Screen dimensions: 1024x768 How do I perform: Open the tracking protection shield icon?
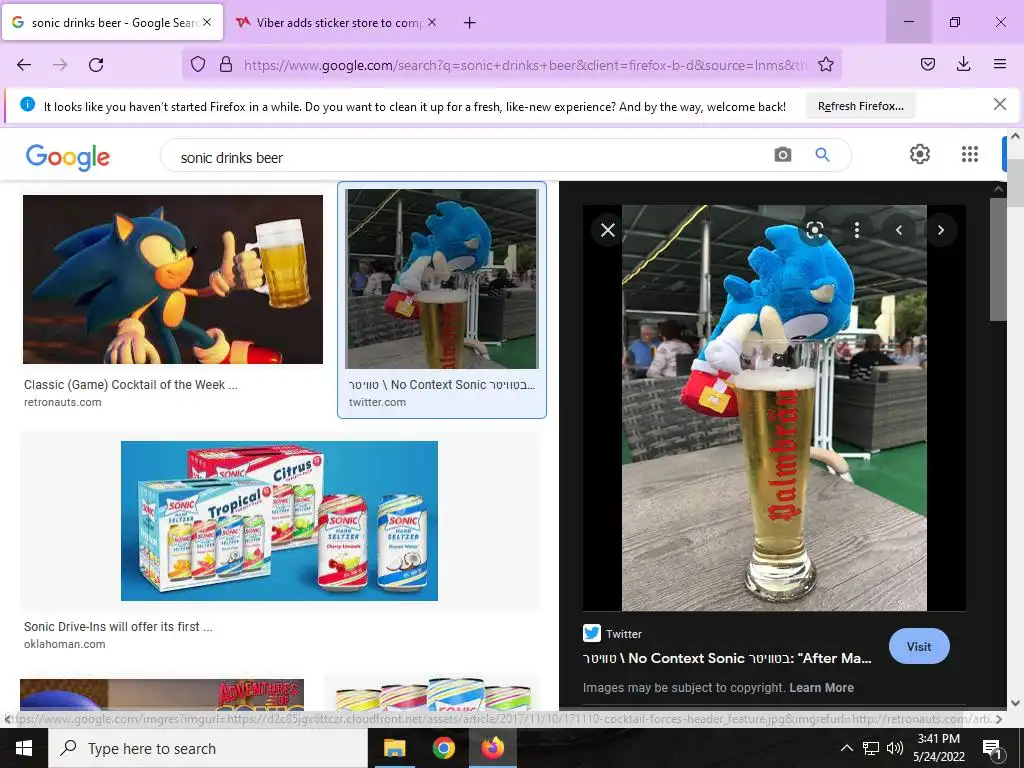coord(198,65)
